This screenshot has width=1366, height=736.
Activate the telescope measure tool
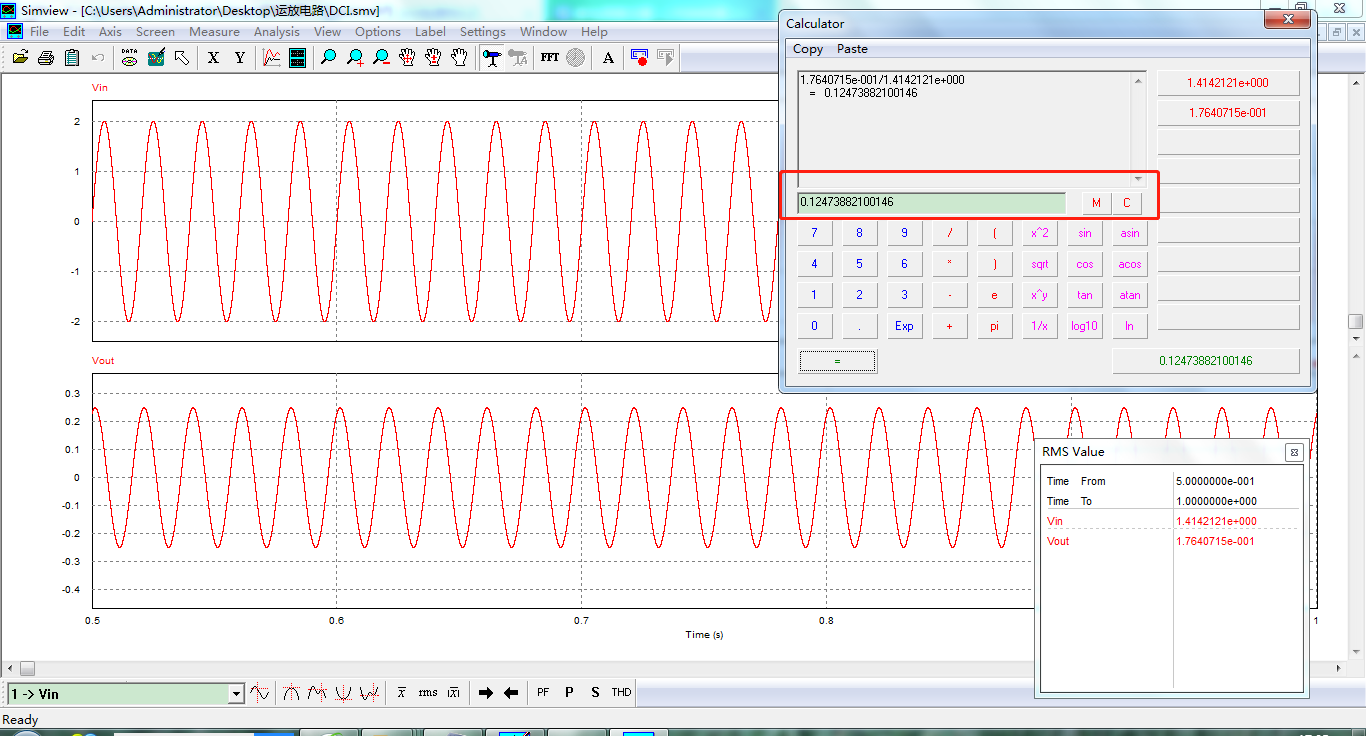tap(491, 58)
